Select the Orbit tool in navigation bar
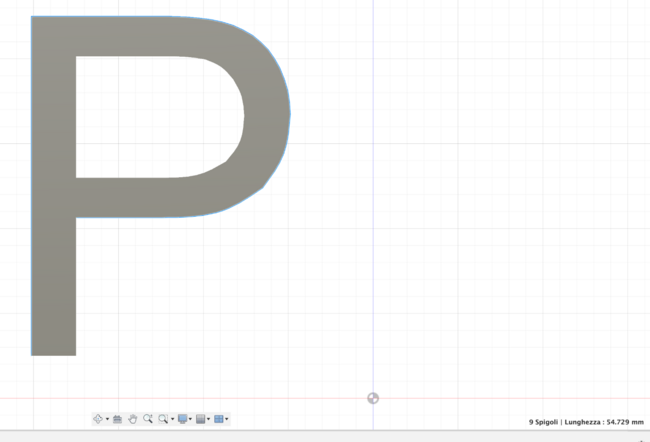 (x=98, y=419)
